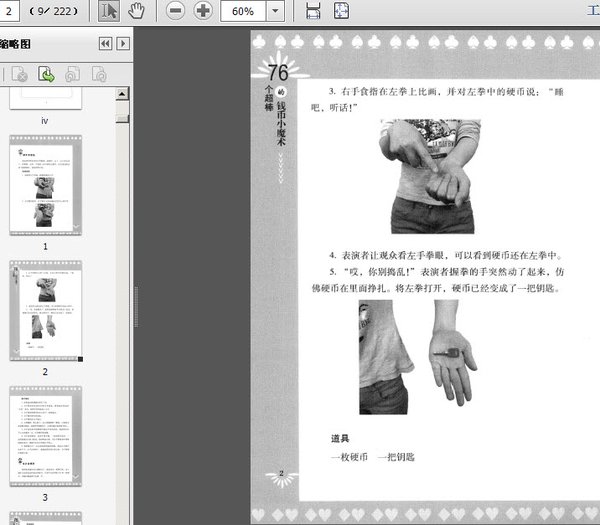Select the text selection cursor tool
The height and width of the screenshot is (525, 600).
pos(109,11)
